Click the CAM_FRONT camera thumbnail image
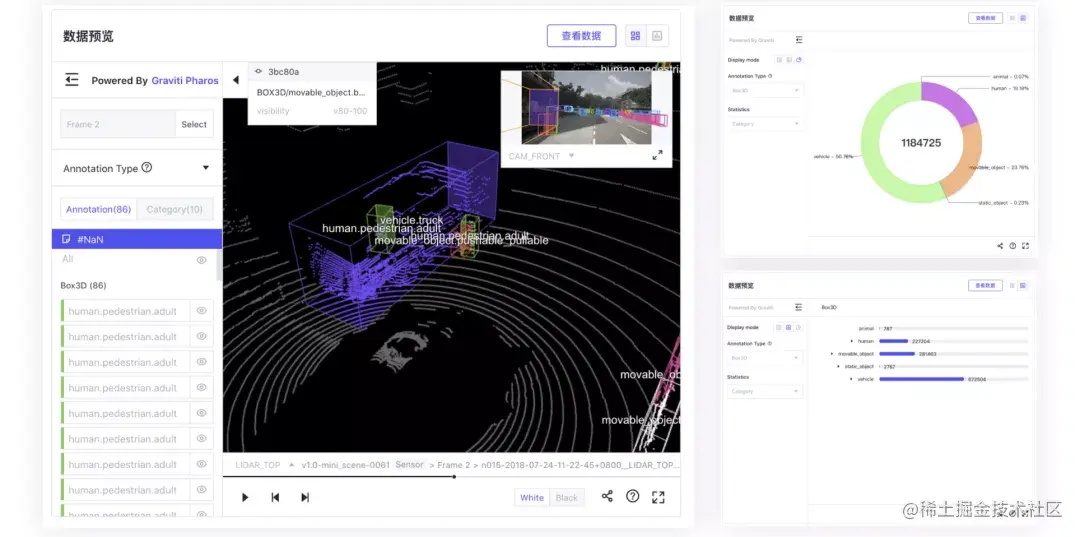 [586, 108]
